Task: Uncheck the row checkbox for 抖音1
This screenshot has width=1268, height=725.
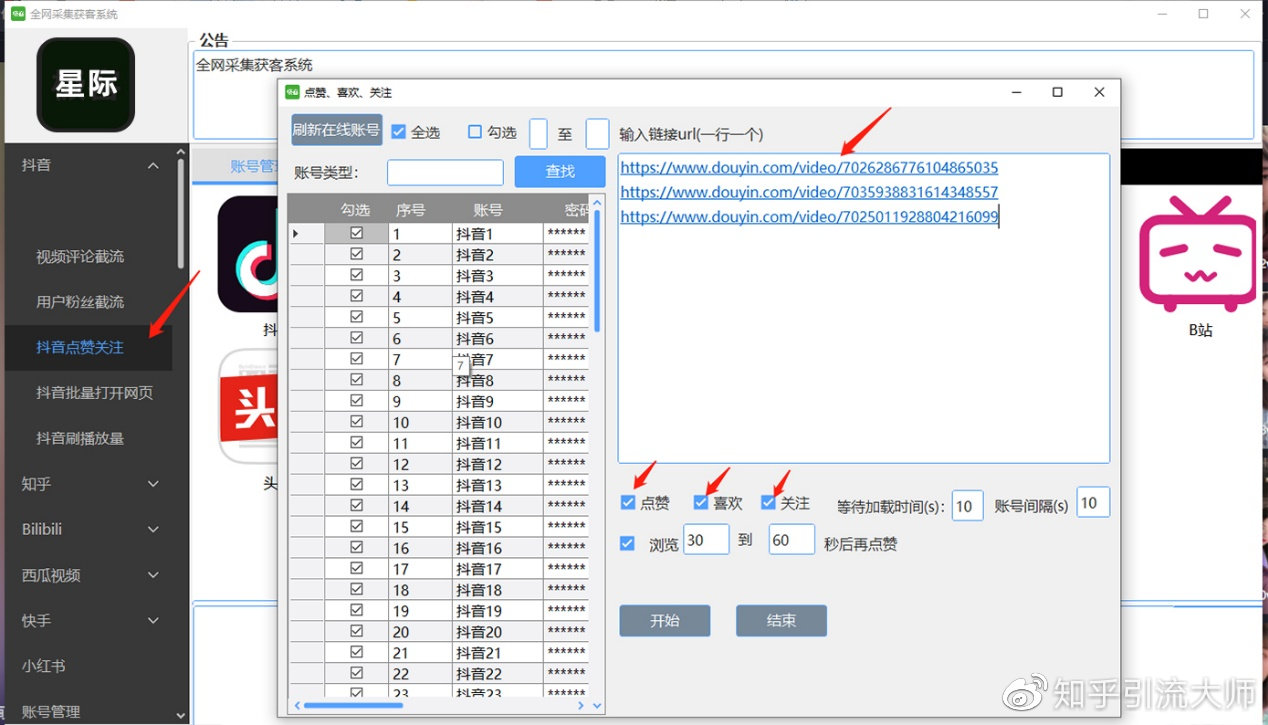Action: [x=356, y=233]
